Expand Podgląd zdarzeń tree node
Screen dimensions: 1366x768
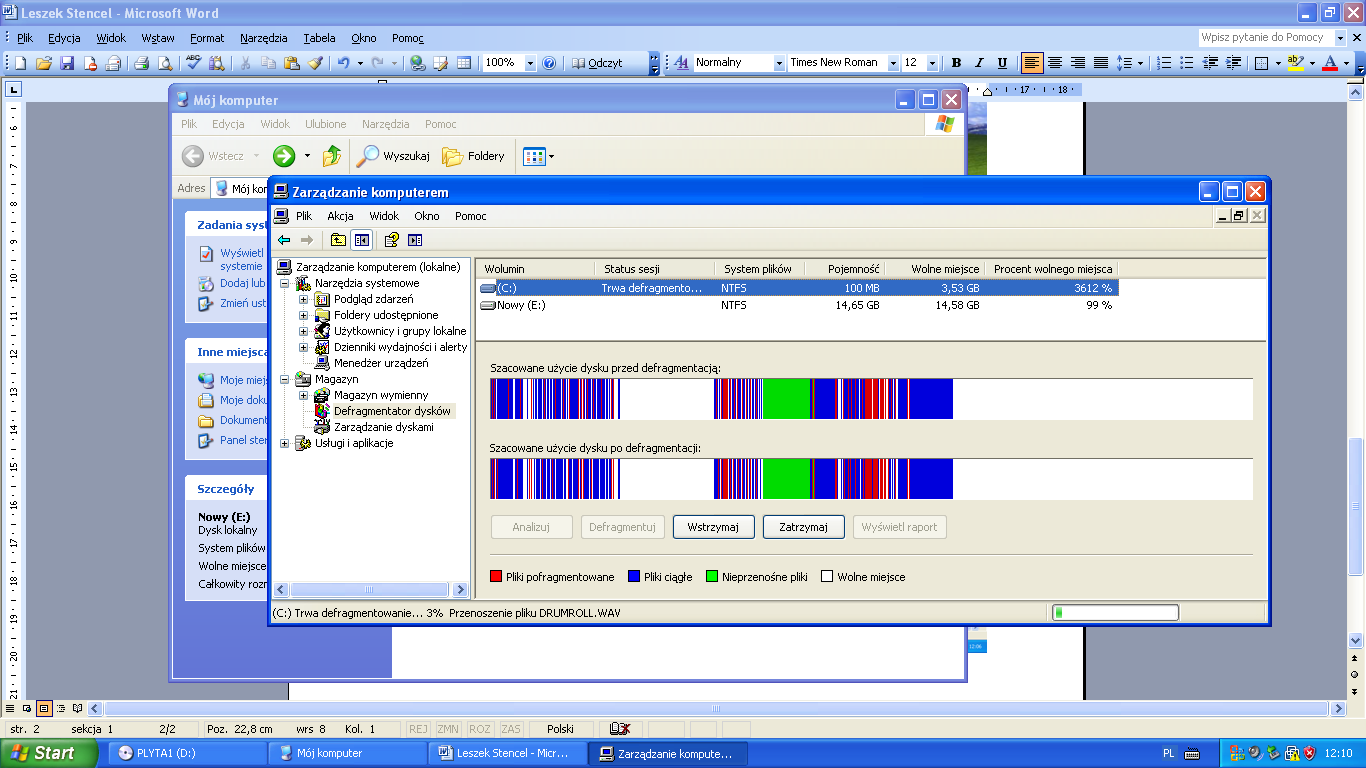tap(304, 299)
